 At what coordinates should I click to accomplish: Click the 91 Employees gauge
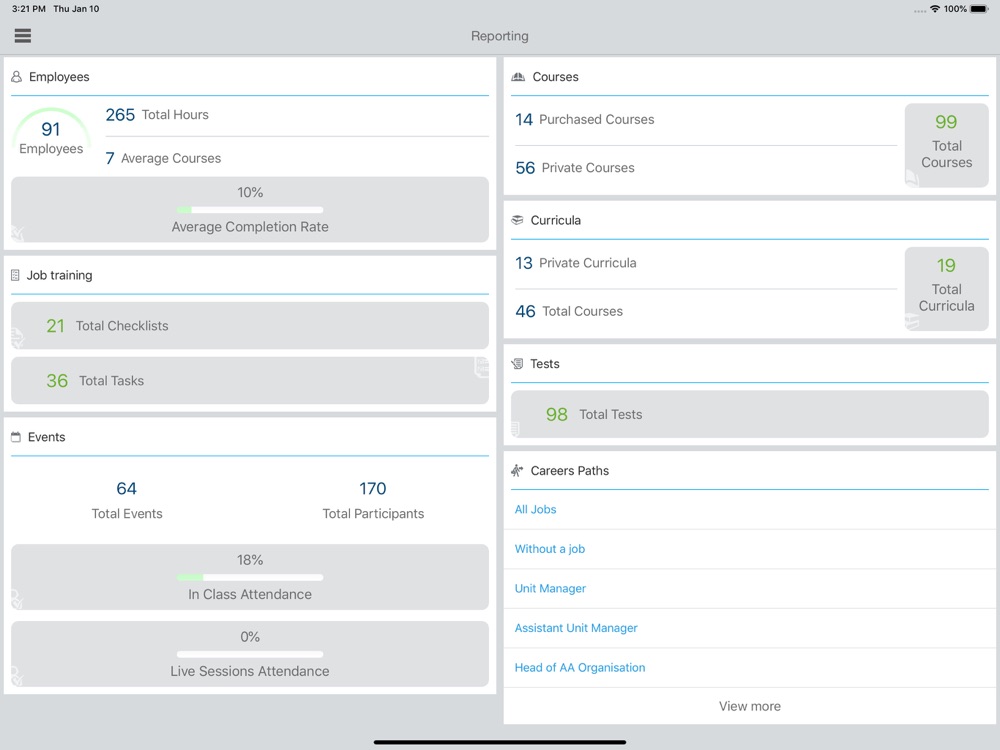51,133
